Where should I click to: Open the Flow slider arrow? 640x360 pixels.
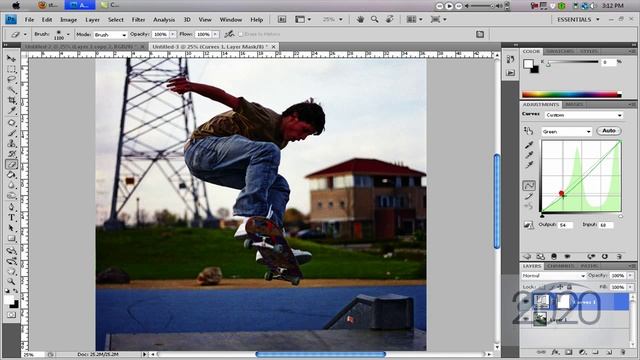(215, 34)
